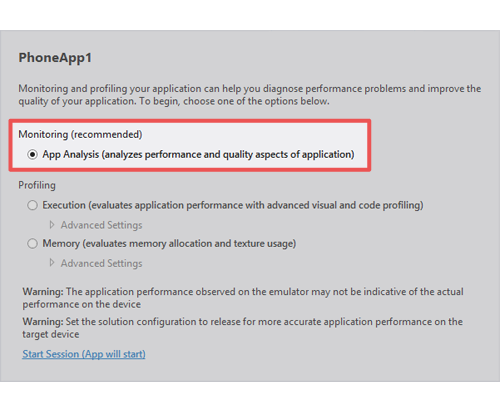Open Advanced Settings label below Execution option
This screenshot has width=500, height=412.
coord(101,225)
